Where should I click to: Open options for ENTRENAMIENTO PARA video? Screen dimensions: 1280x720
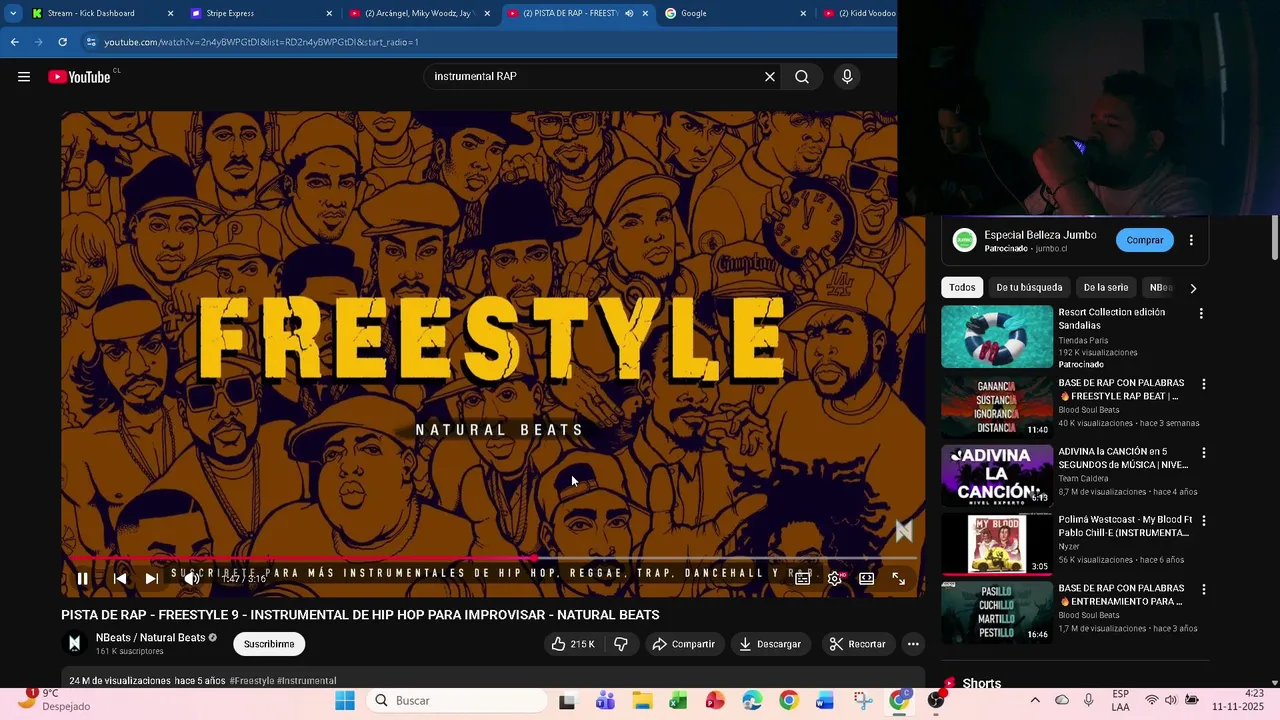click(1204, 590)
